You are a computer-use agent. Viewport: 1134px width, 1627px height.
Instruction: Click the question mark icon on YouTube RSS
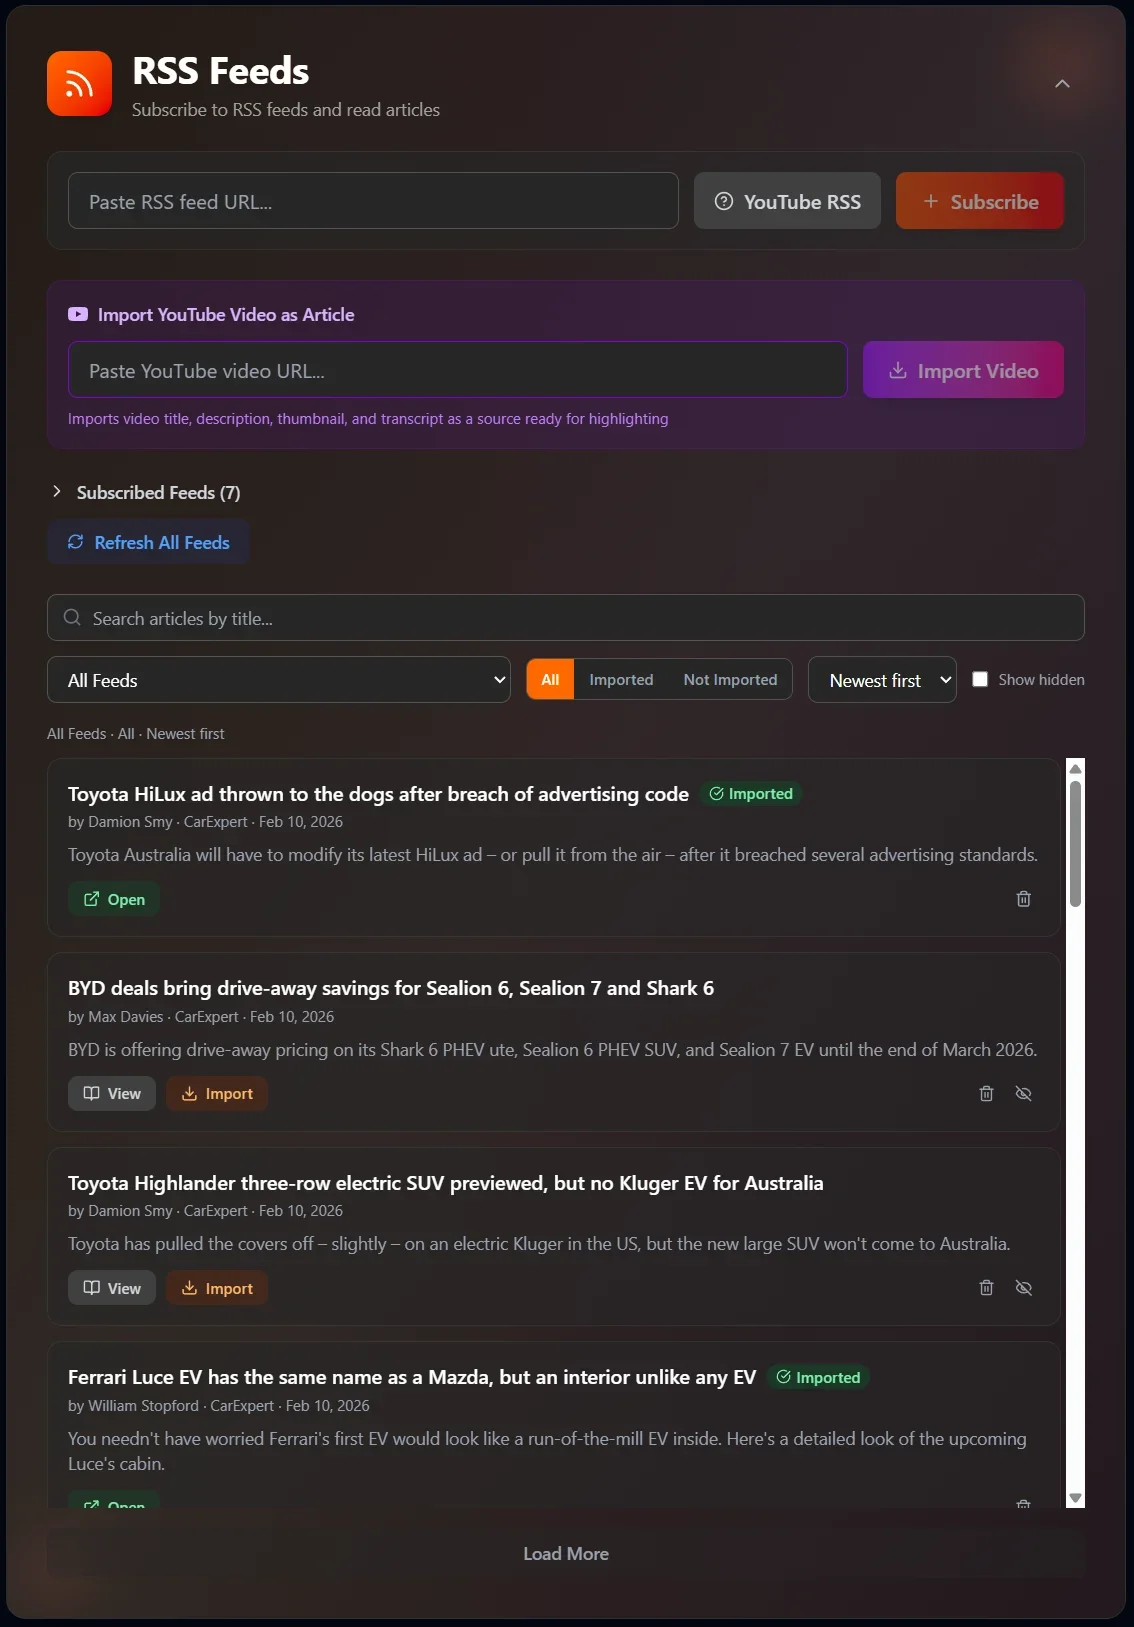click(x=723, y=201)
